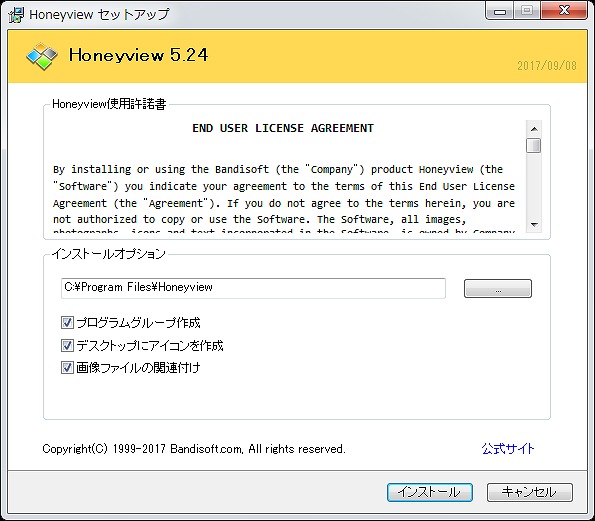Minimize the setup window

[x=499, y=11]
